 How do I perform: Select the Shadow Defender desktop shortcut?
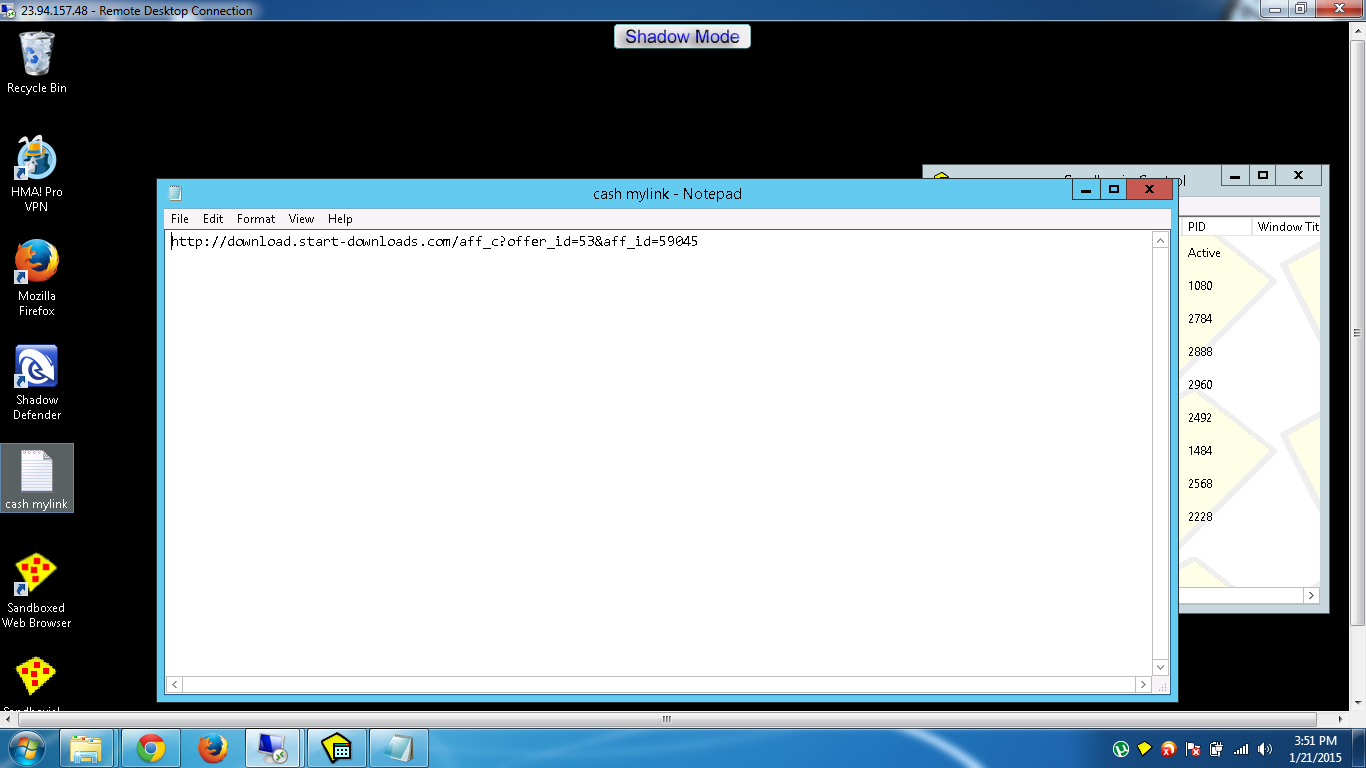(x=37, y=382)
